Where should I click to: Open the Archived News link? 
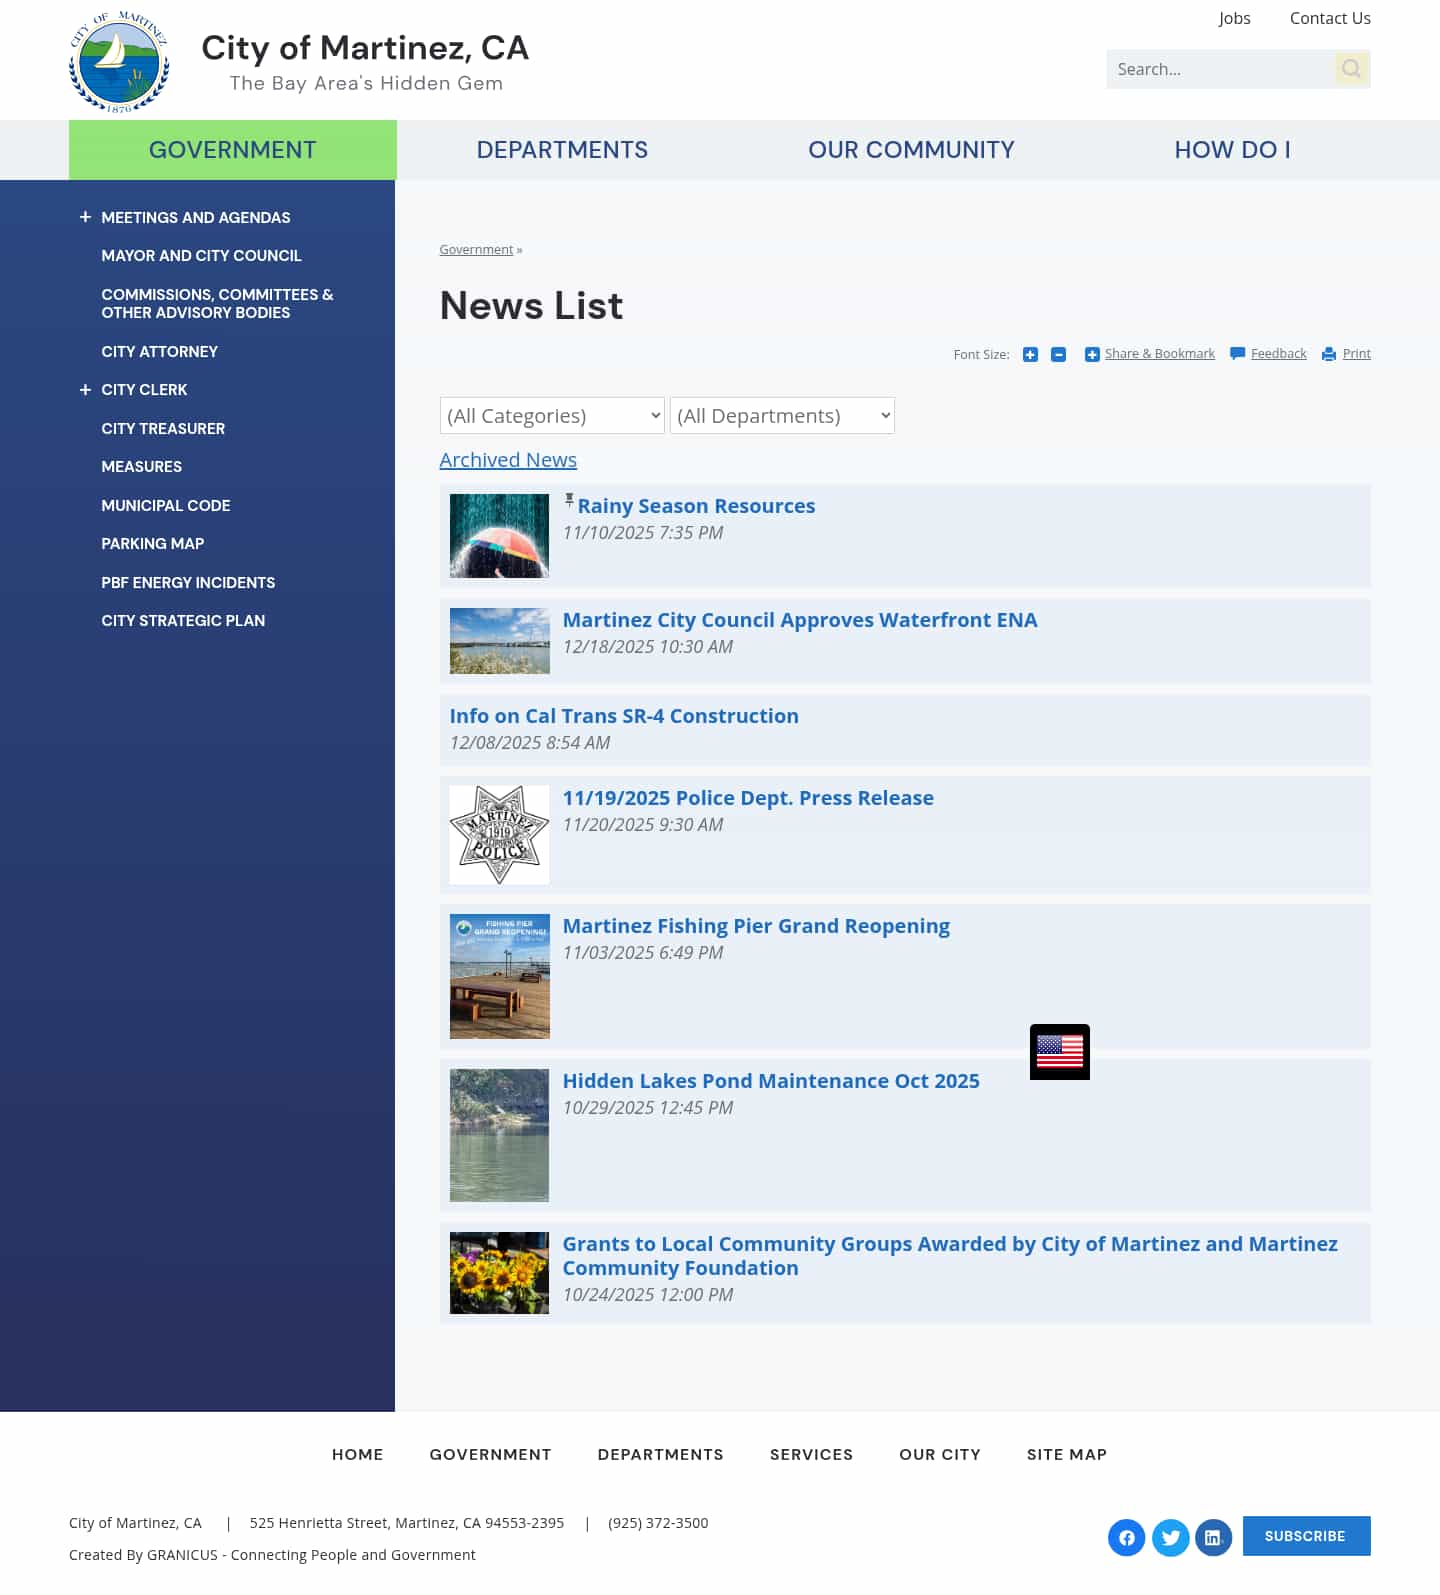click(x=508, y=460)
